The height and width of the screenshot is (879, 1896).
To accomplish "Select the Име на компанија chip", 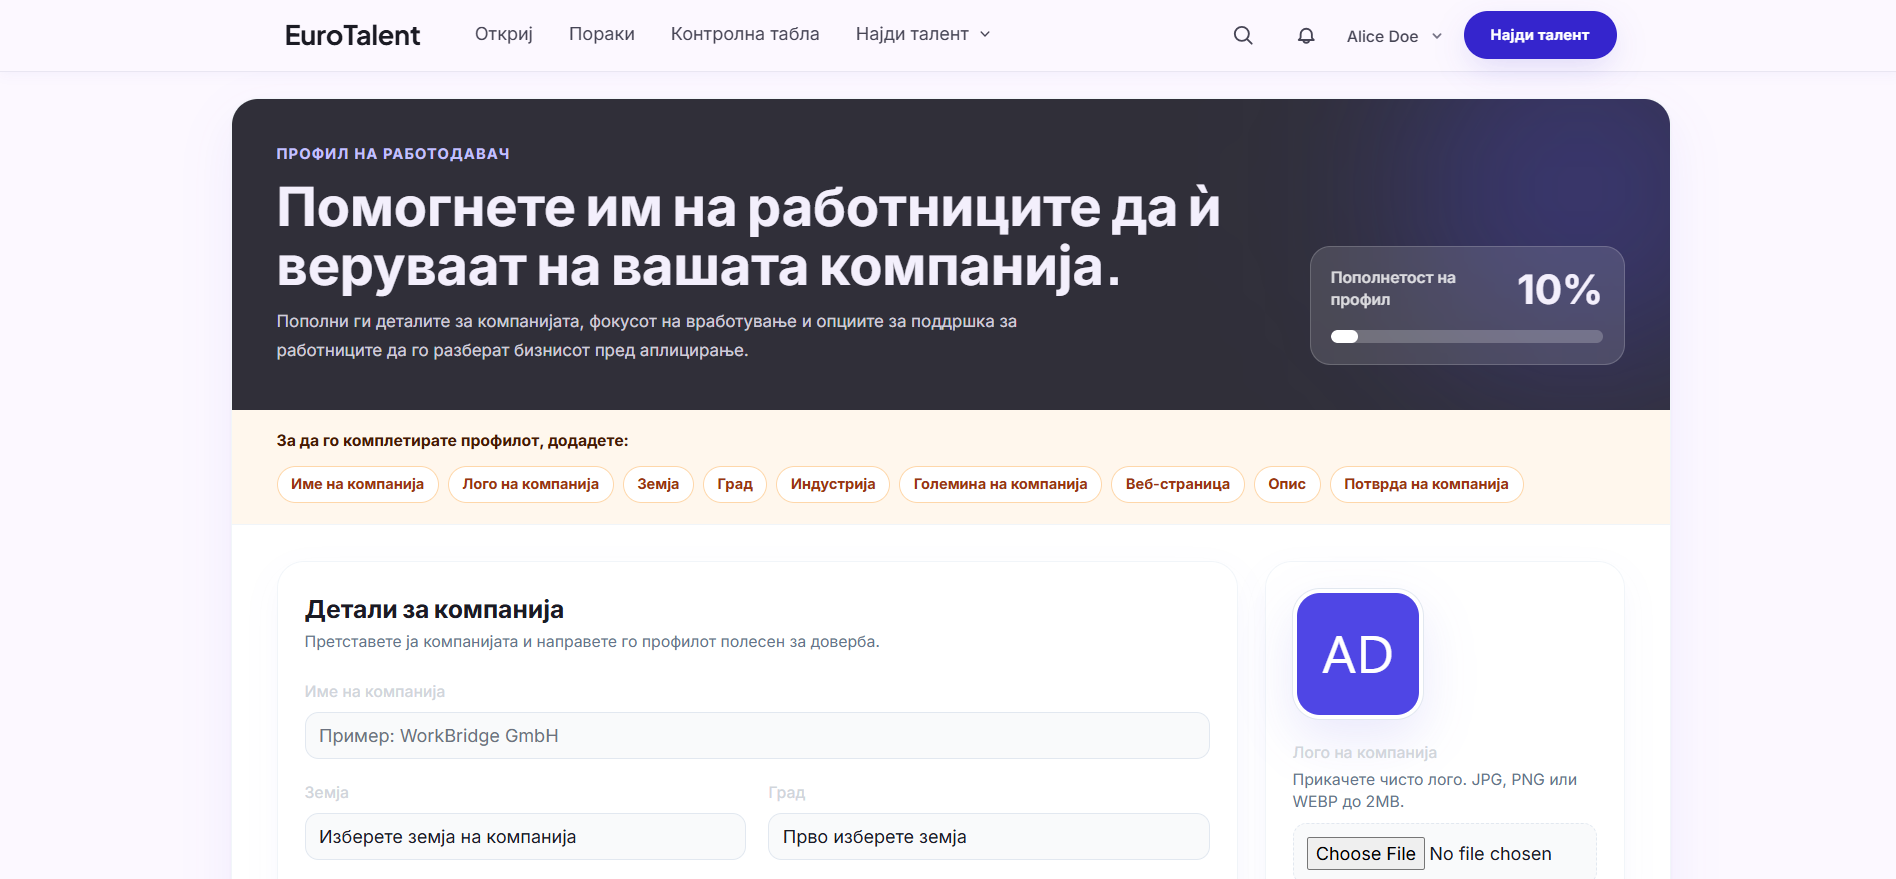I will (357, 484).
